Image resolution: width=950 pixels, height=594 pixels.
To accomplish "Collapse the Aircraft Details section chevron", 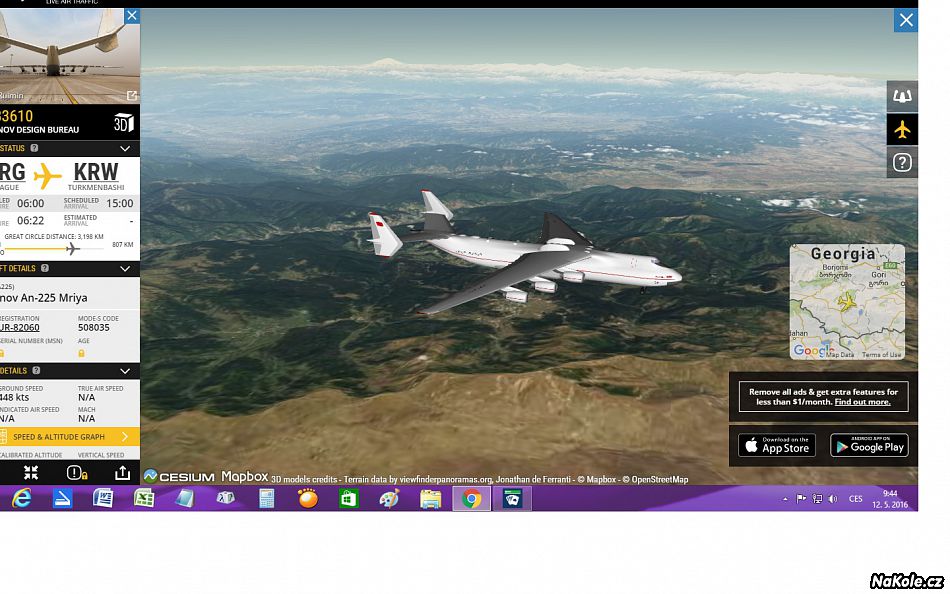I will (125, 269).
